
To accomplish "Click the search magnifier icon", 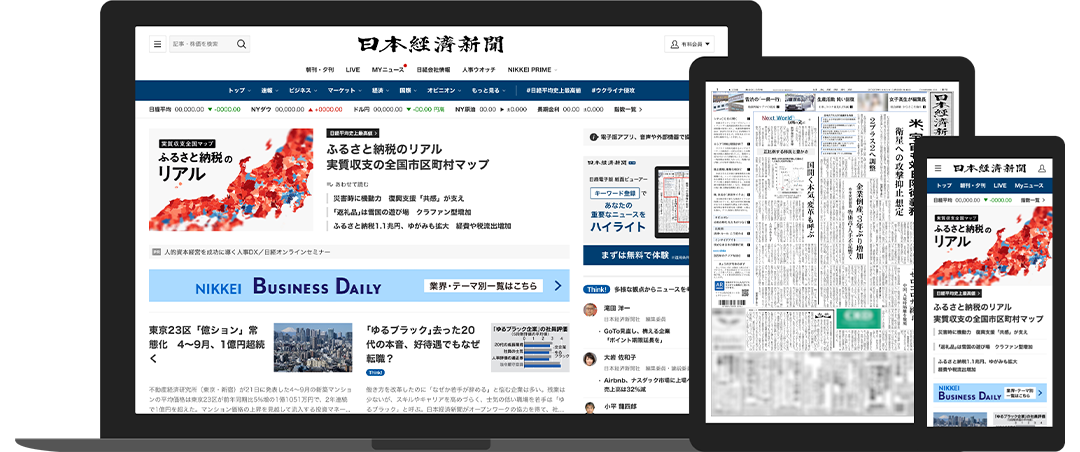I will click(241, 44).
